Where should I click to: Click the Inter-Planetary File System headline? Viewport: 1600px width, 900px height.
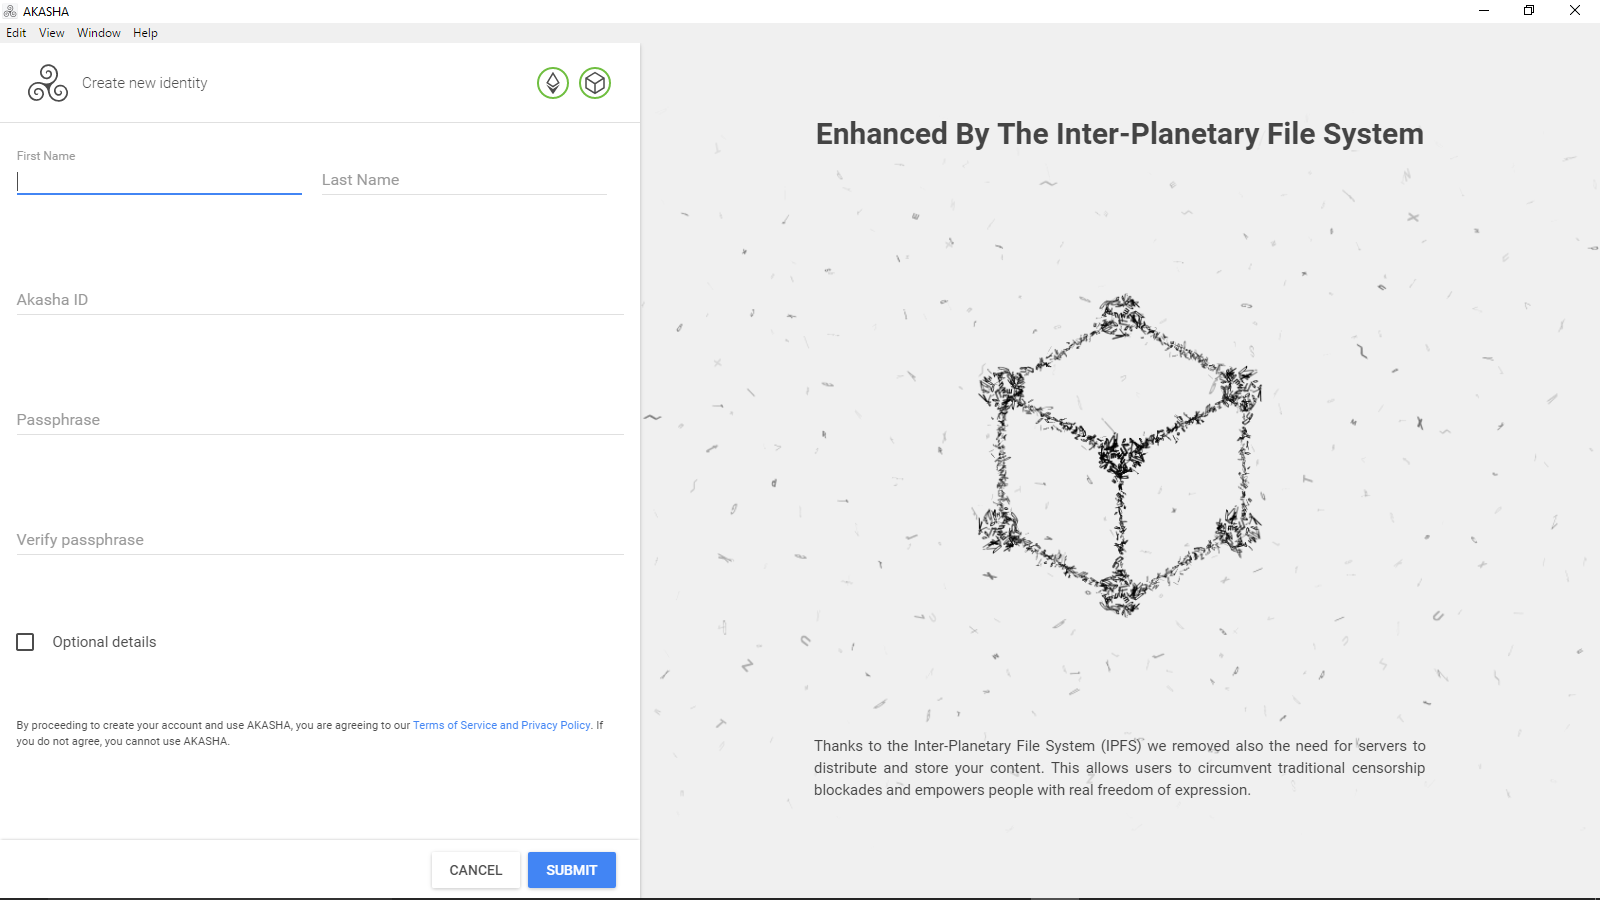point(1120,134)
